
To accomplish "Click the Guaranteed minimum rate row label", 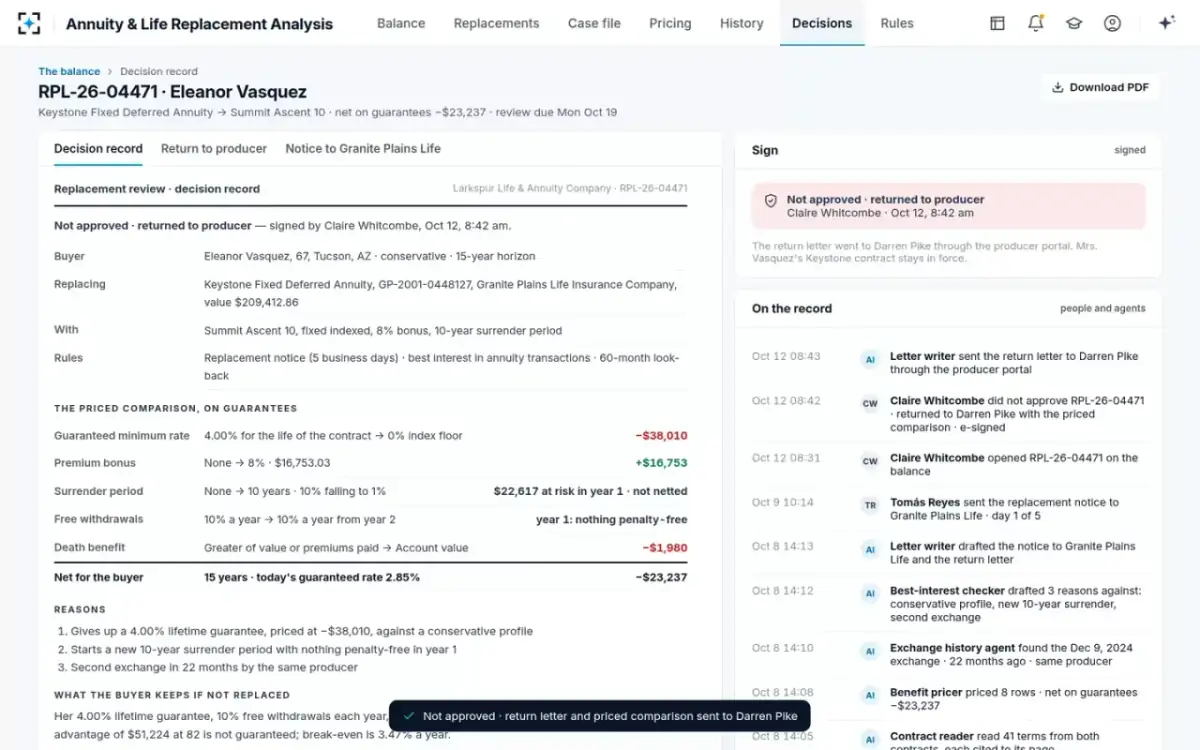I will tap(122, 436).
